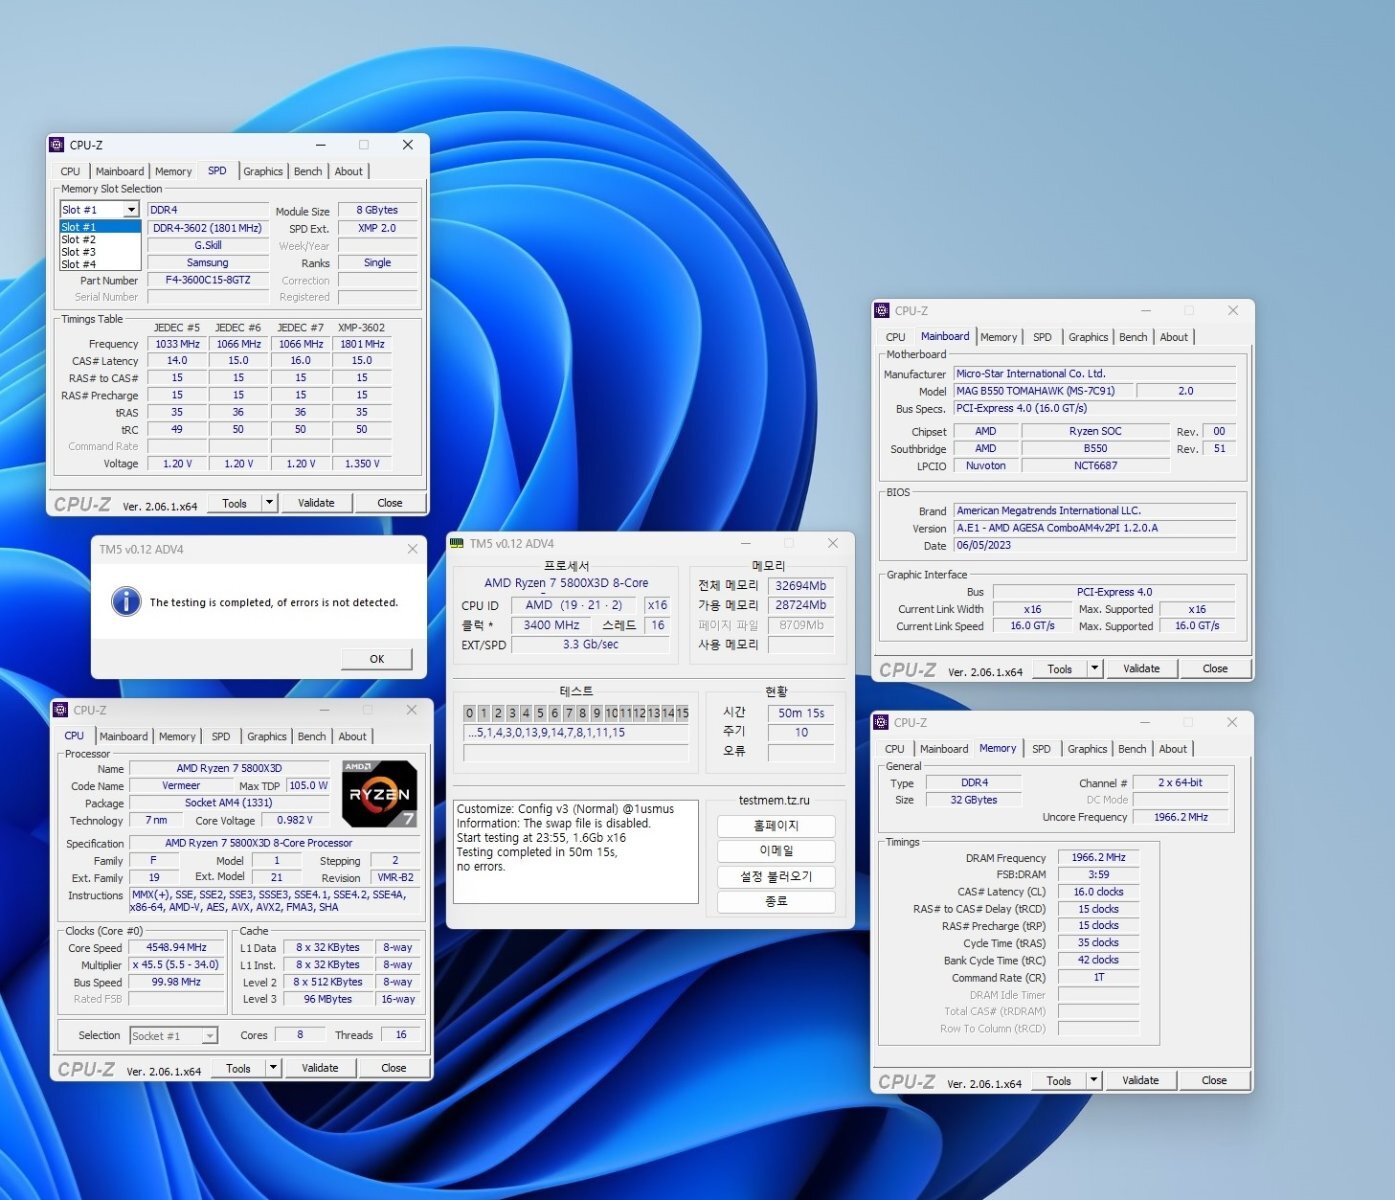Click the TM5 test log text box
Screen dimensions: 1395x1200
pos(576,852)
